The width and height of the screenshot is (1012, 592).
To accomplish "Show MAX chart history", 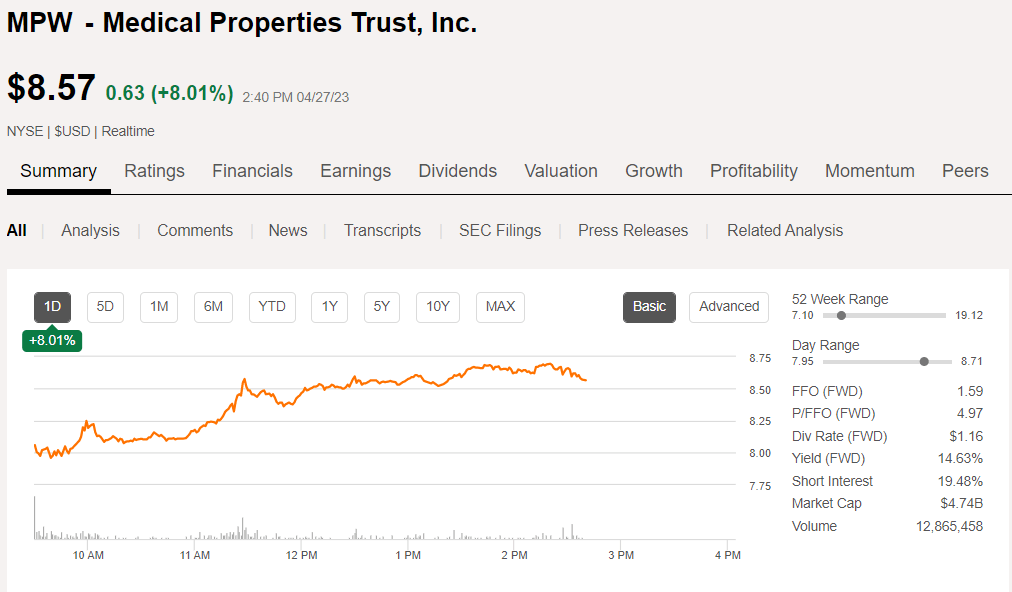I will [x=500, y=307].
